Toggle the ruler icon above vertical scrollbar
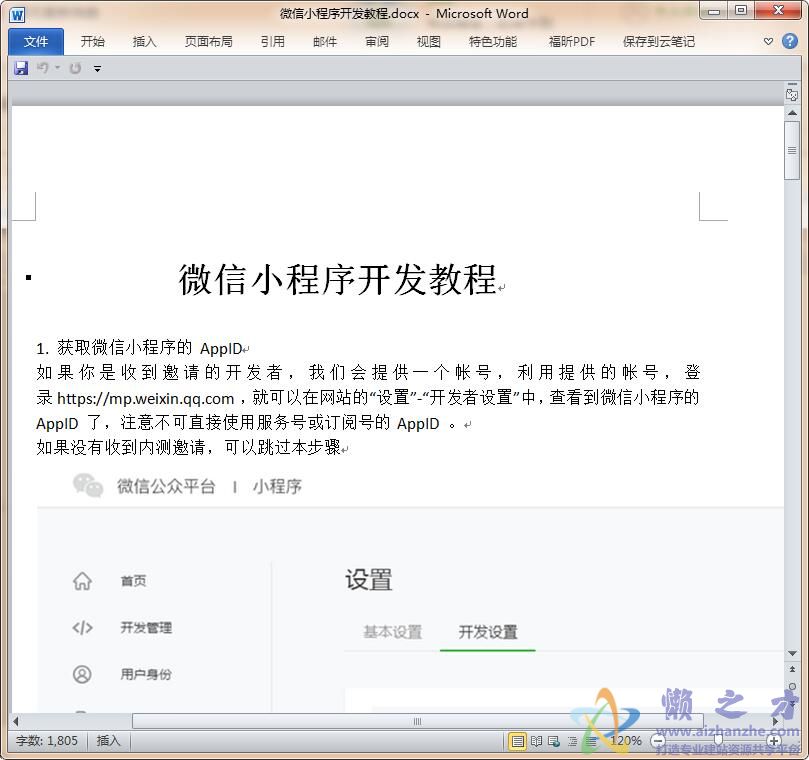 click(x=792, y=93)
